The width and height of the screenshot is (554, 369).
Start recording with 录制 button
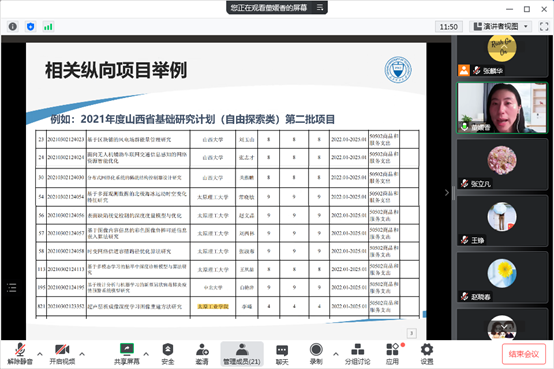pos(316,354)
